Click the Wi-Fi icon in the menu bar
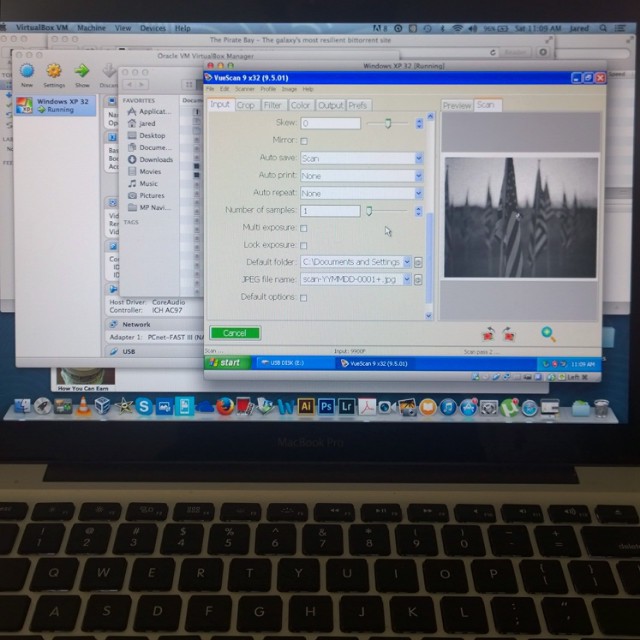Screen dimensions: 640x640 click(458, 28)
